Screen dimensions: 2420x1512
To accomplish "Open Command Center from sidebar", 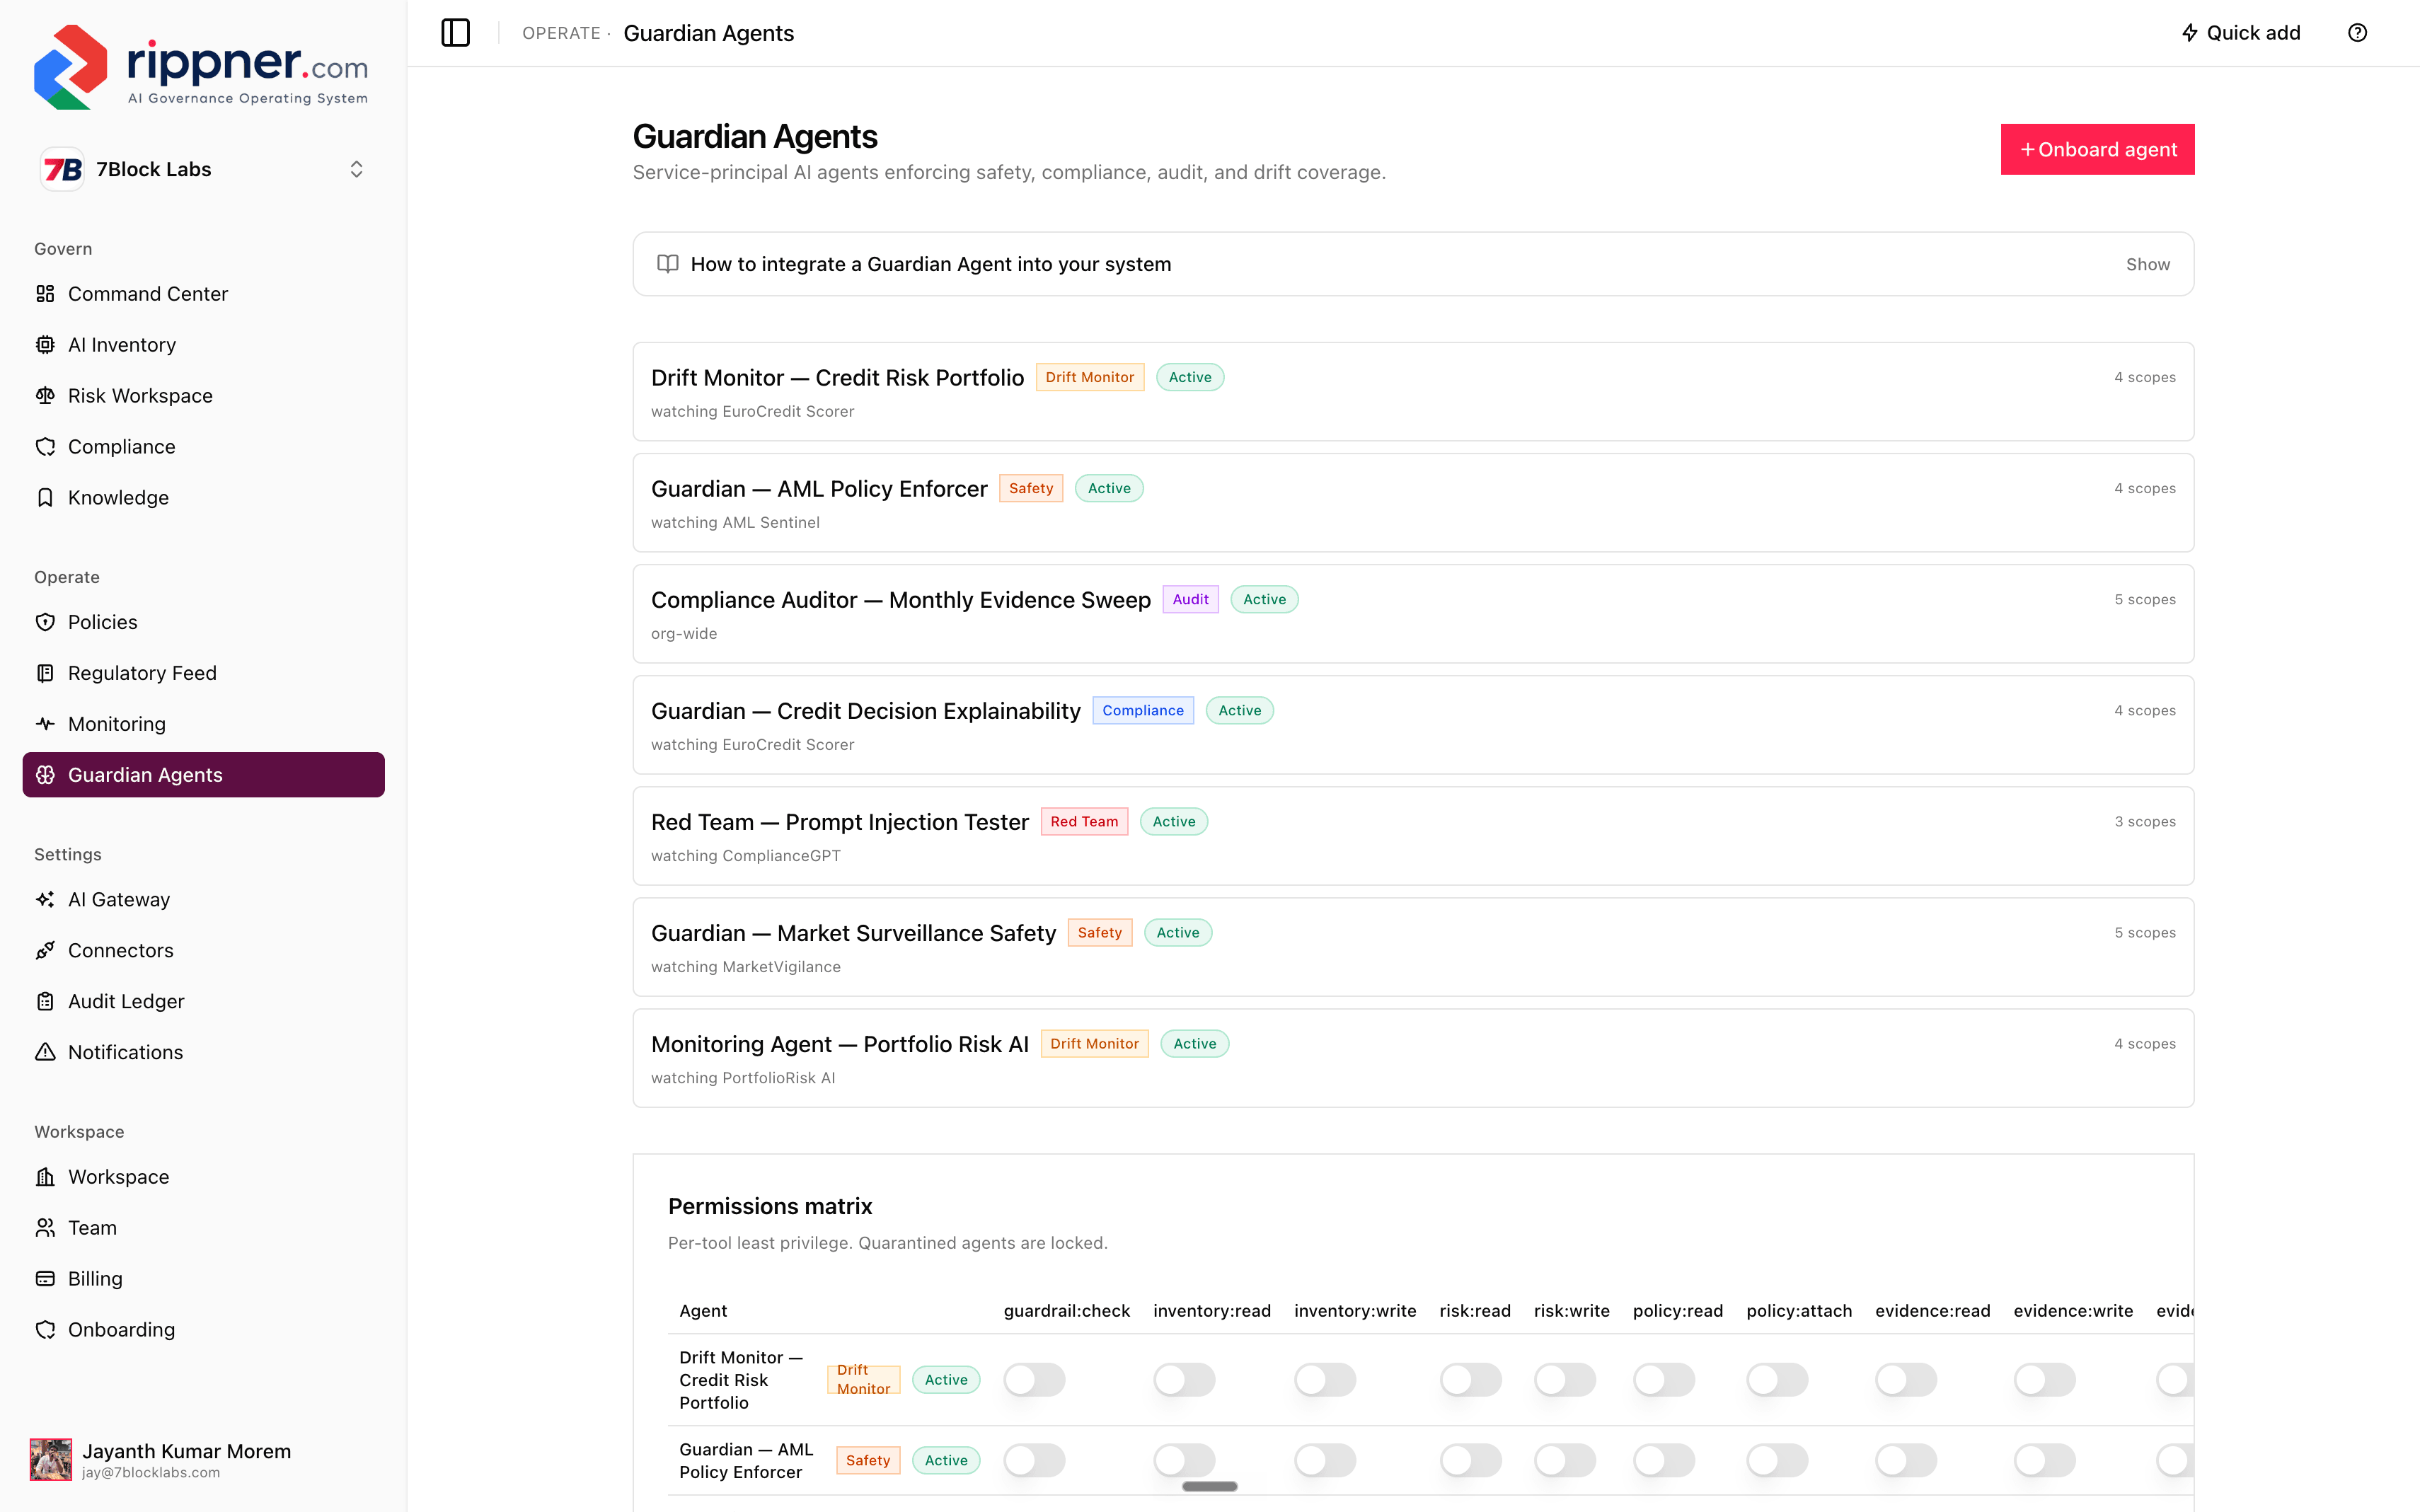I will [x=204, y=294].
